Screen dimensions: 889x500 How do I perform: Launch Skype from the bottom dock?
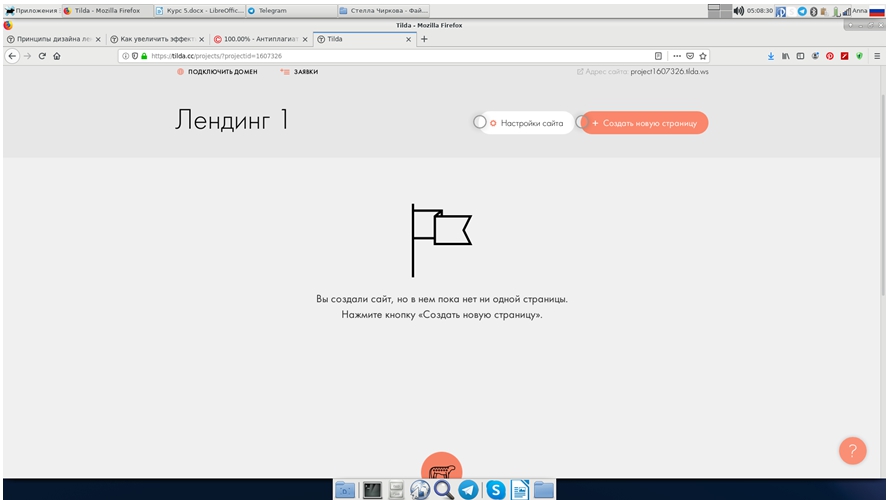coord(495,489)
